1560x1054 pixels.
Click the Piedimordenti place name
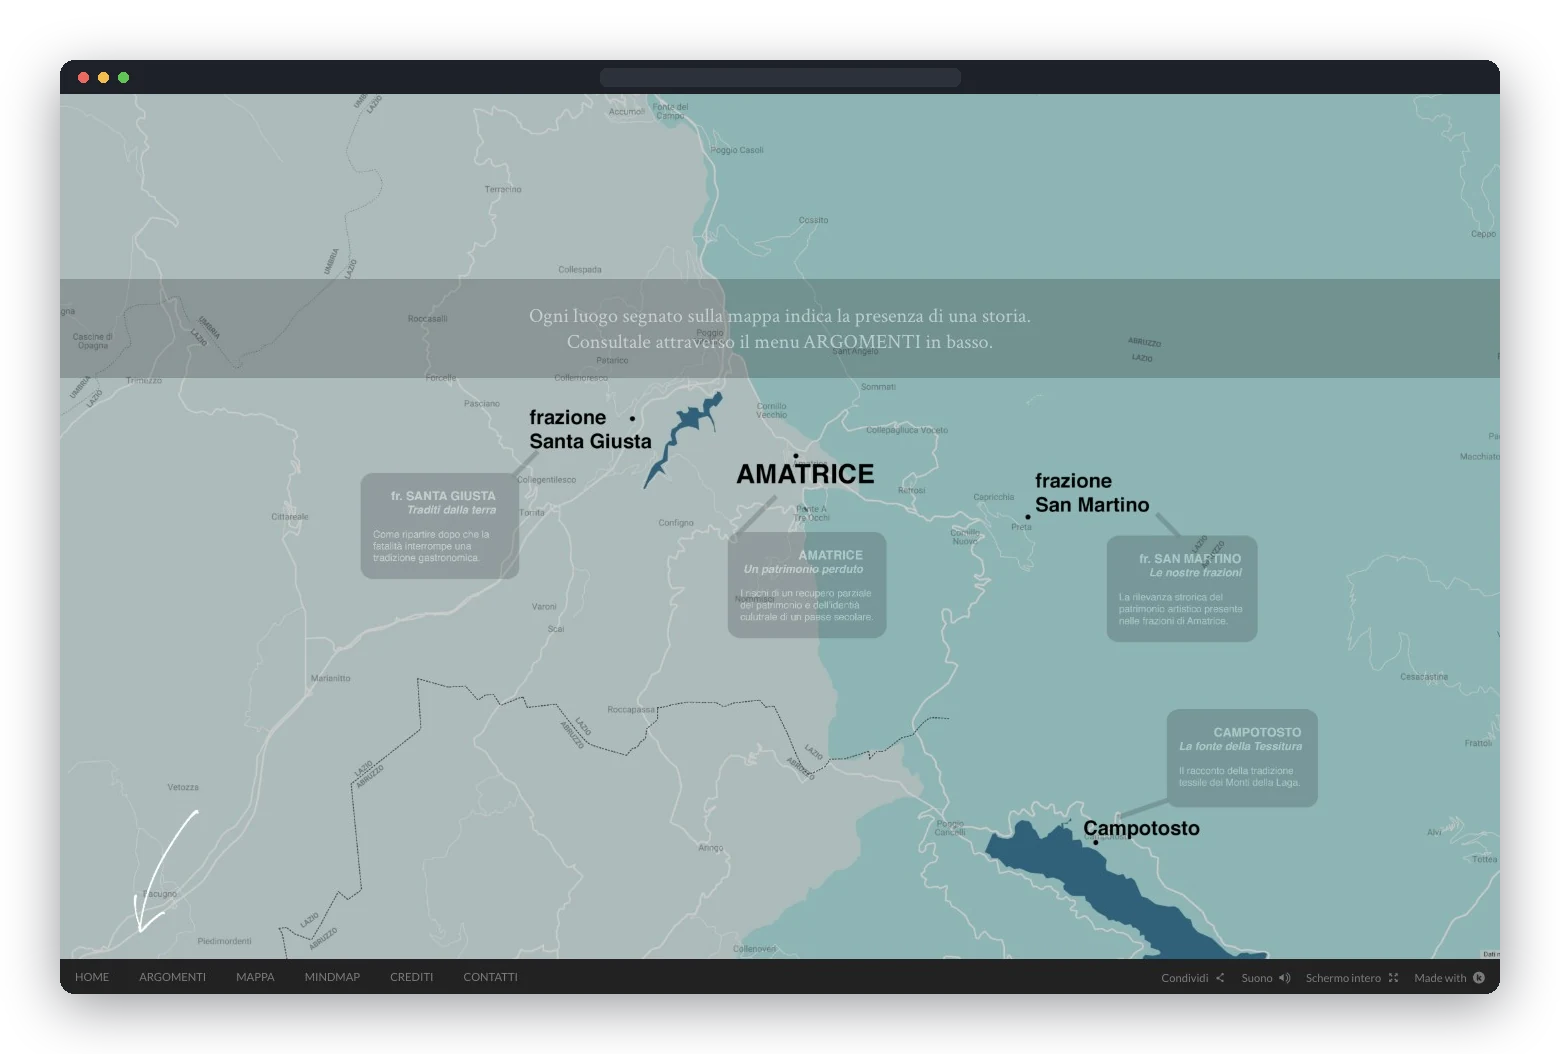click(x=224, y=941)
